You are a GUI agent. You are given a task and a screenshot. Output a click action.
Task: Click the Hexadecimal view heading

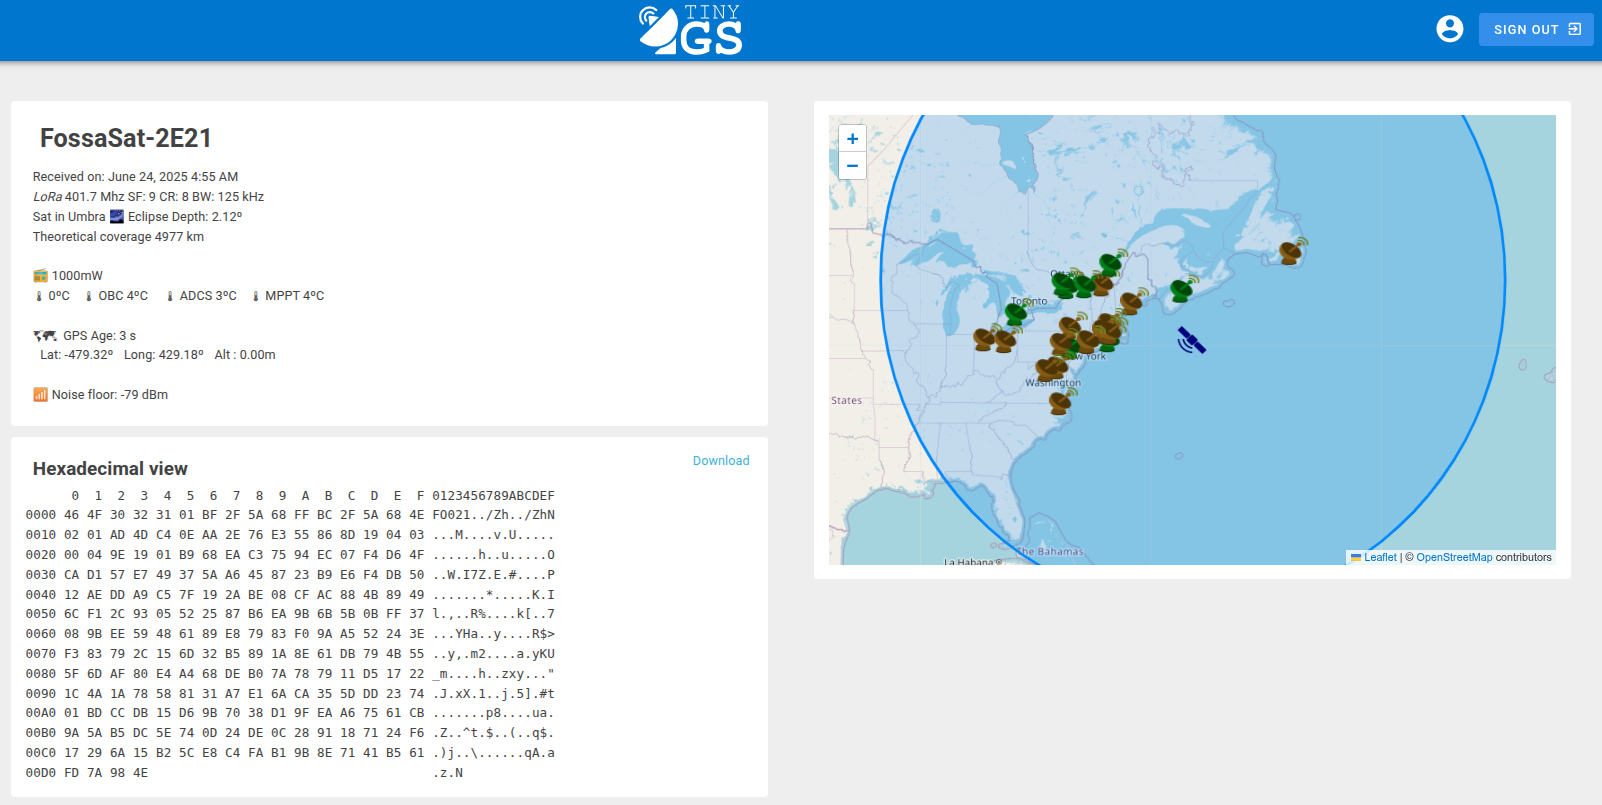coord(110,469)
